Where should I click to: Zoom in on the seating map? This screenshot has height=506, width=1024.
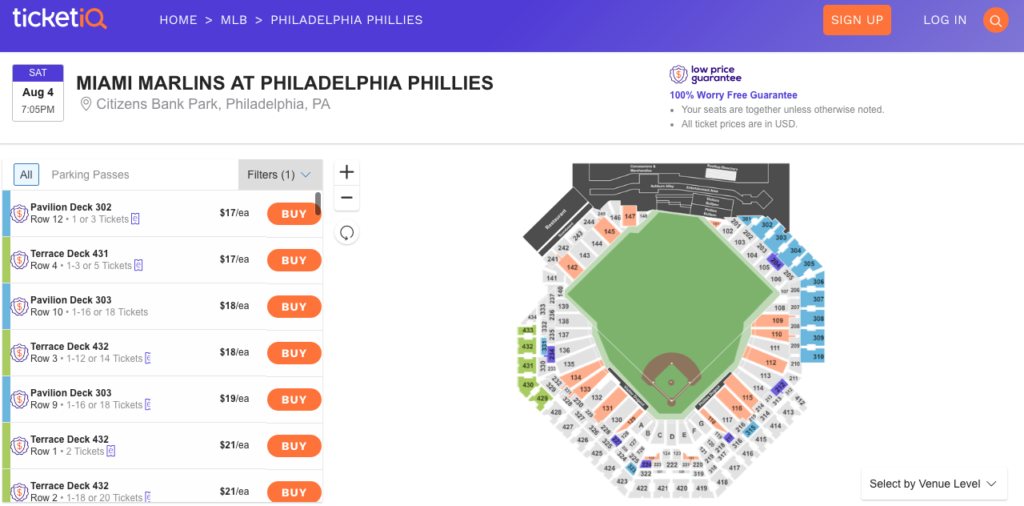click(x=347, y=172)
